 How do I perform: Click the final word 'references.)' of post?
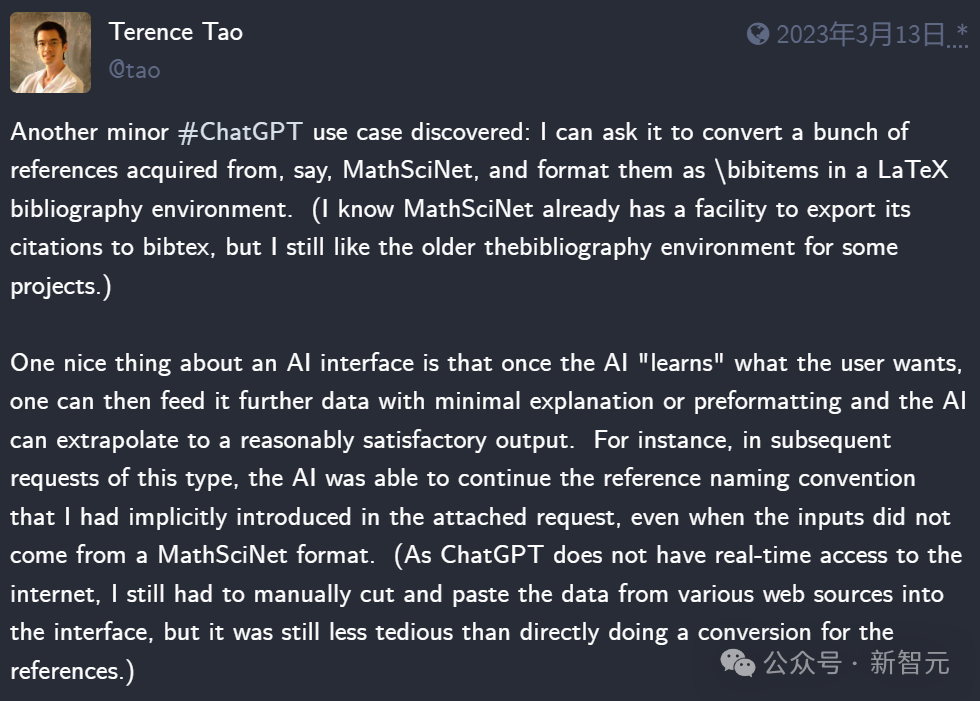tap(72, 672)
